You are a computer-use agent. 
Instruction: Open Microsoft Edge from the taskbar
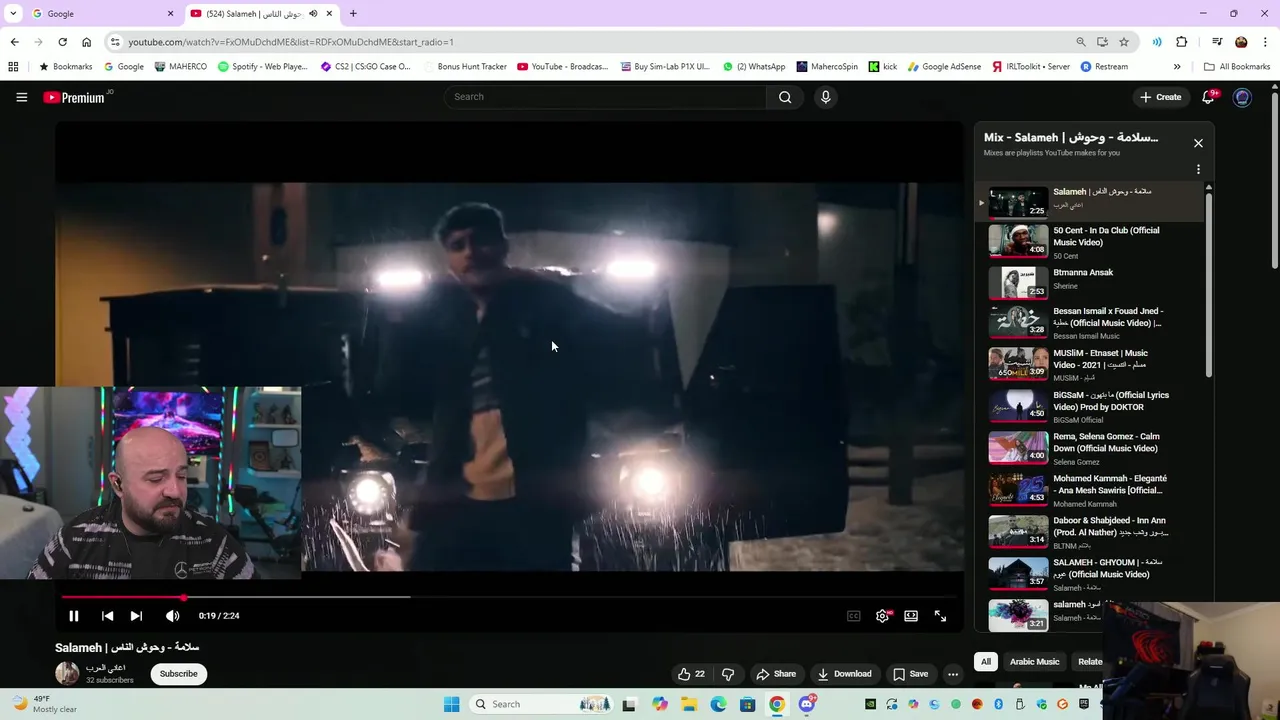(718, 704)
